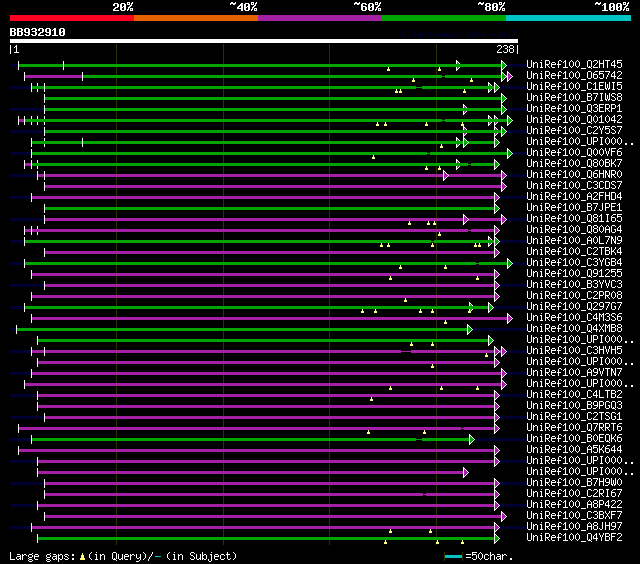The width and height of the screenshot is (640, 564).
Task: Select the UniRef100_C2Y5S7 label
Action: tap(574, 131)
